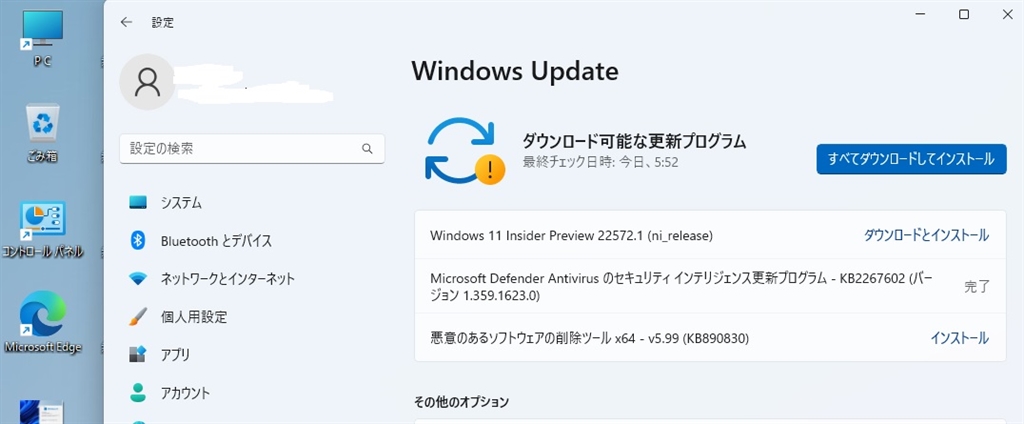This screenshot has width=1024, height=424.
Task: Click the search magnifier icon
Action: [x=367, y=148]
